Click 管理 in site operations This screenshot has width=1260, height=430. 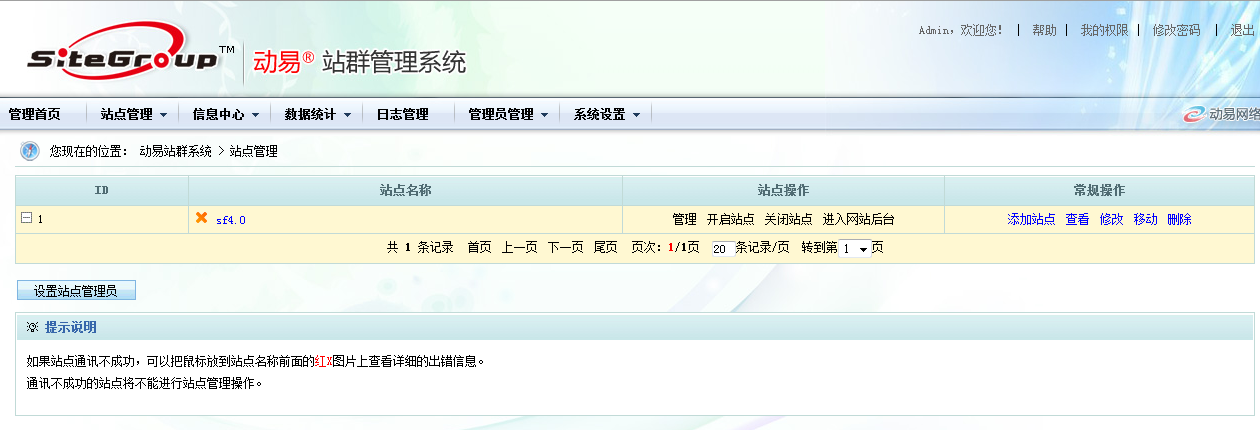pos(684,219)
